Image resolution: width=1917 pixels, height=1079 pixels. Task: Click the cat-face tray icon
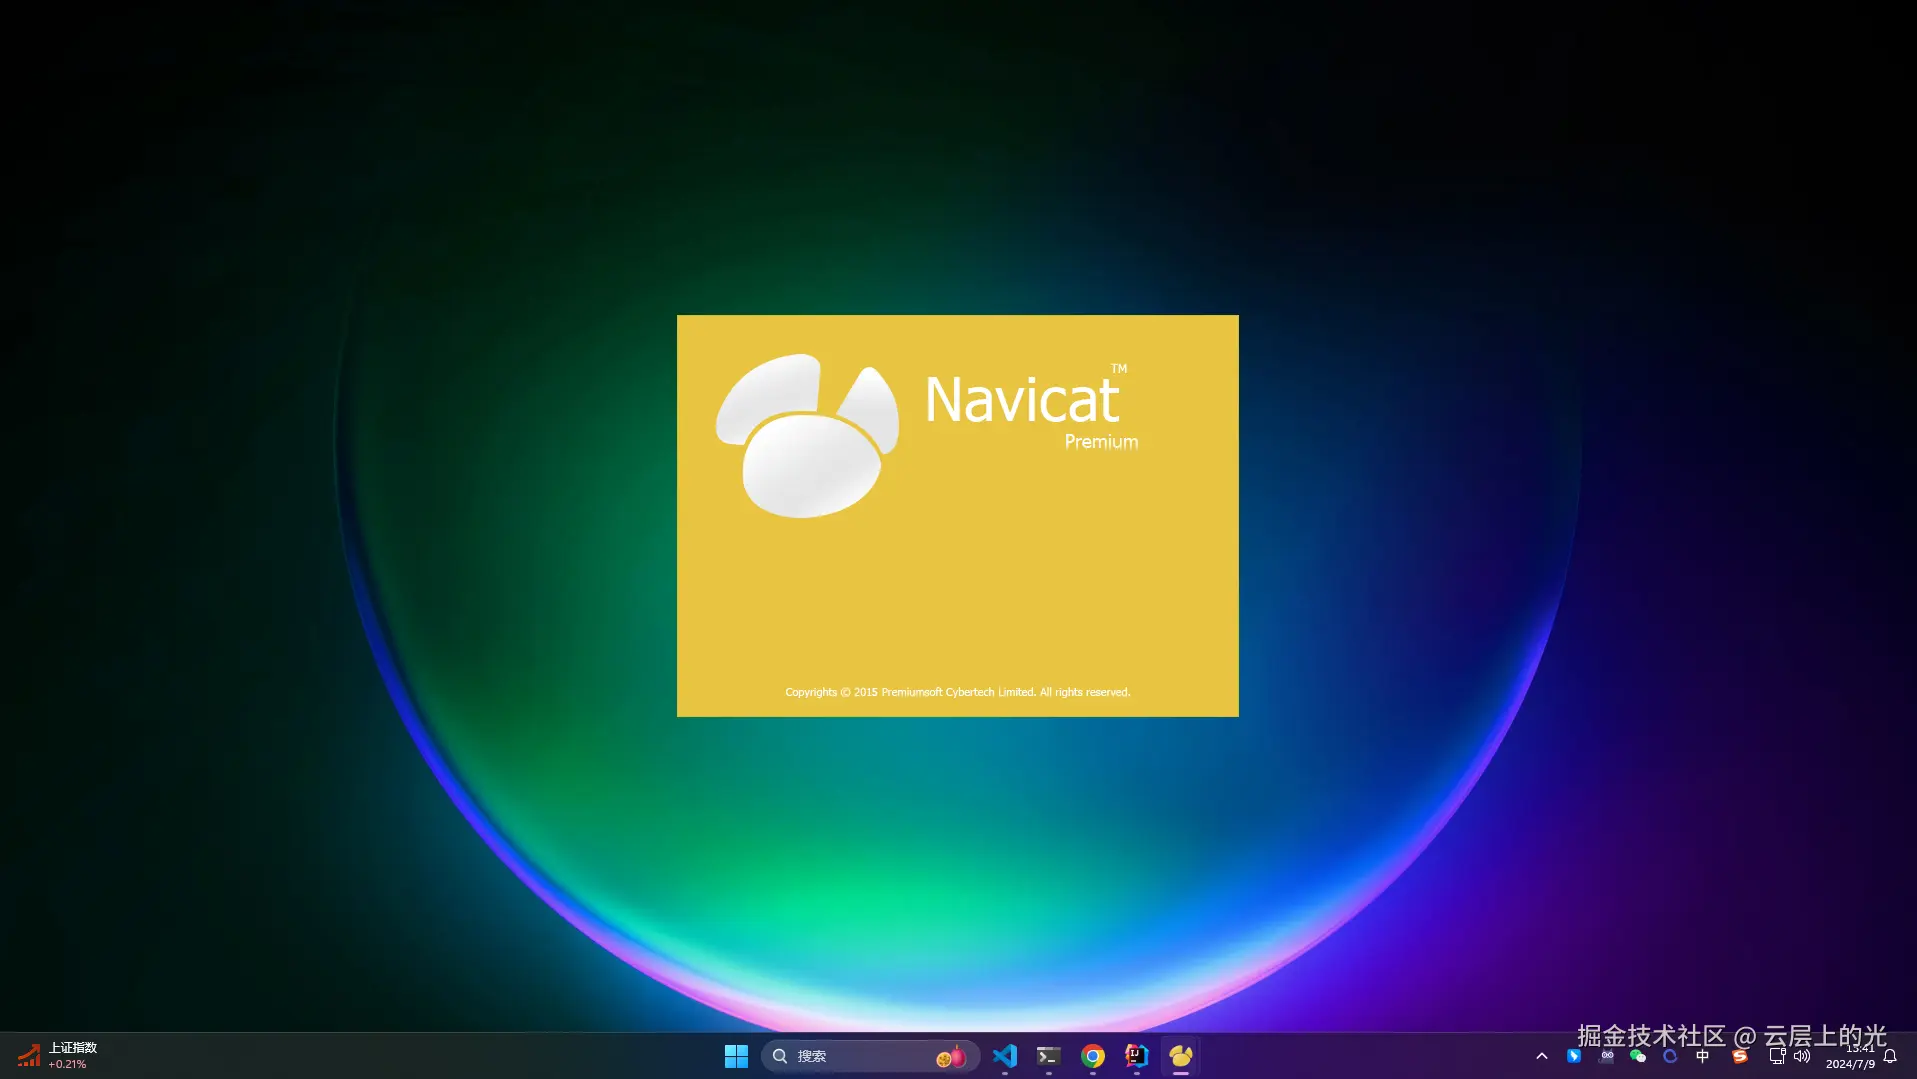[x=1607, y=1056]
